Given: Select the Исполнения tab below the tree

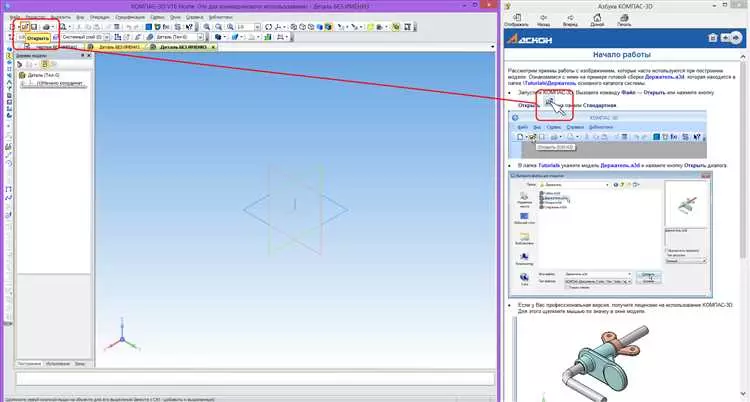Looking at the screenshot, I should 58,364.
